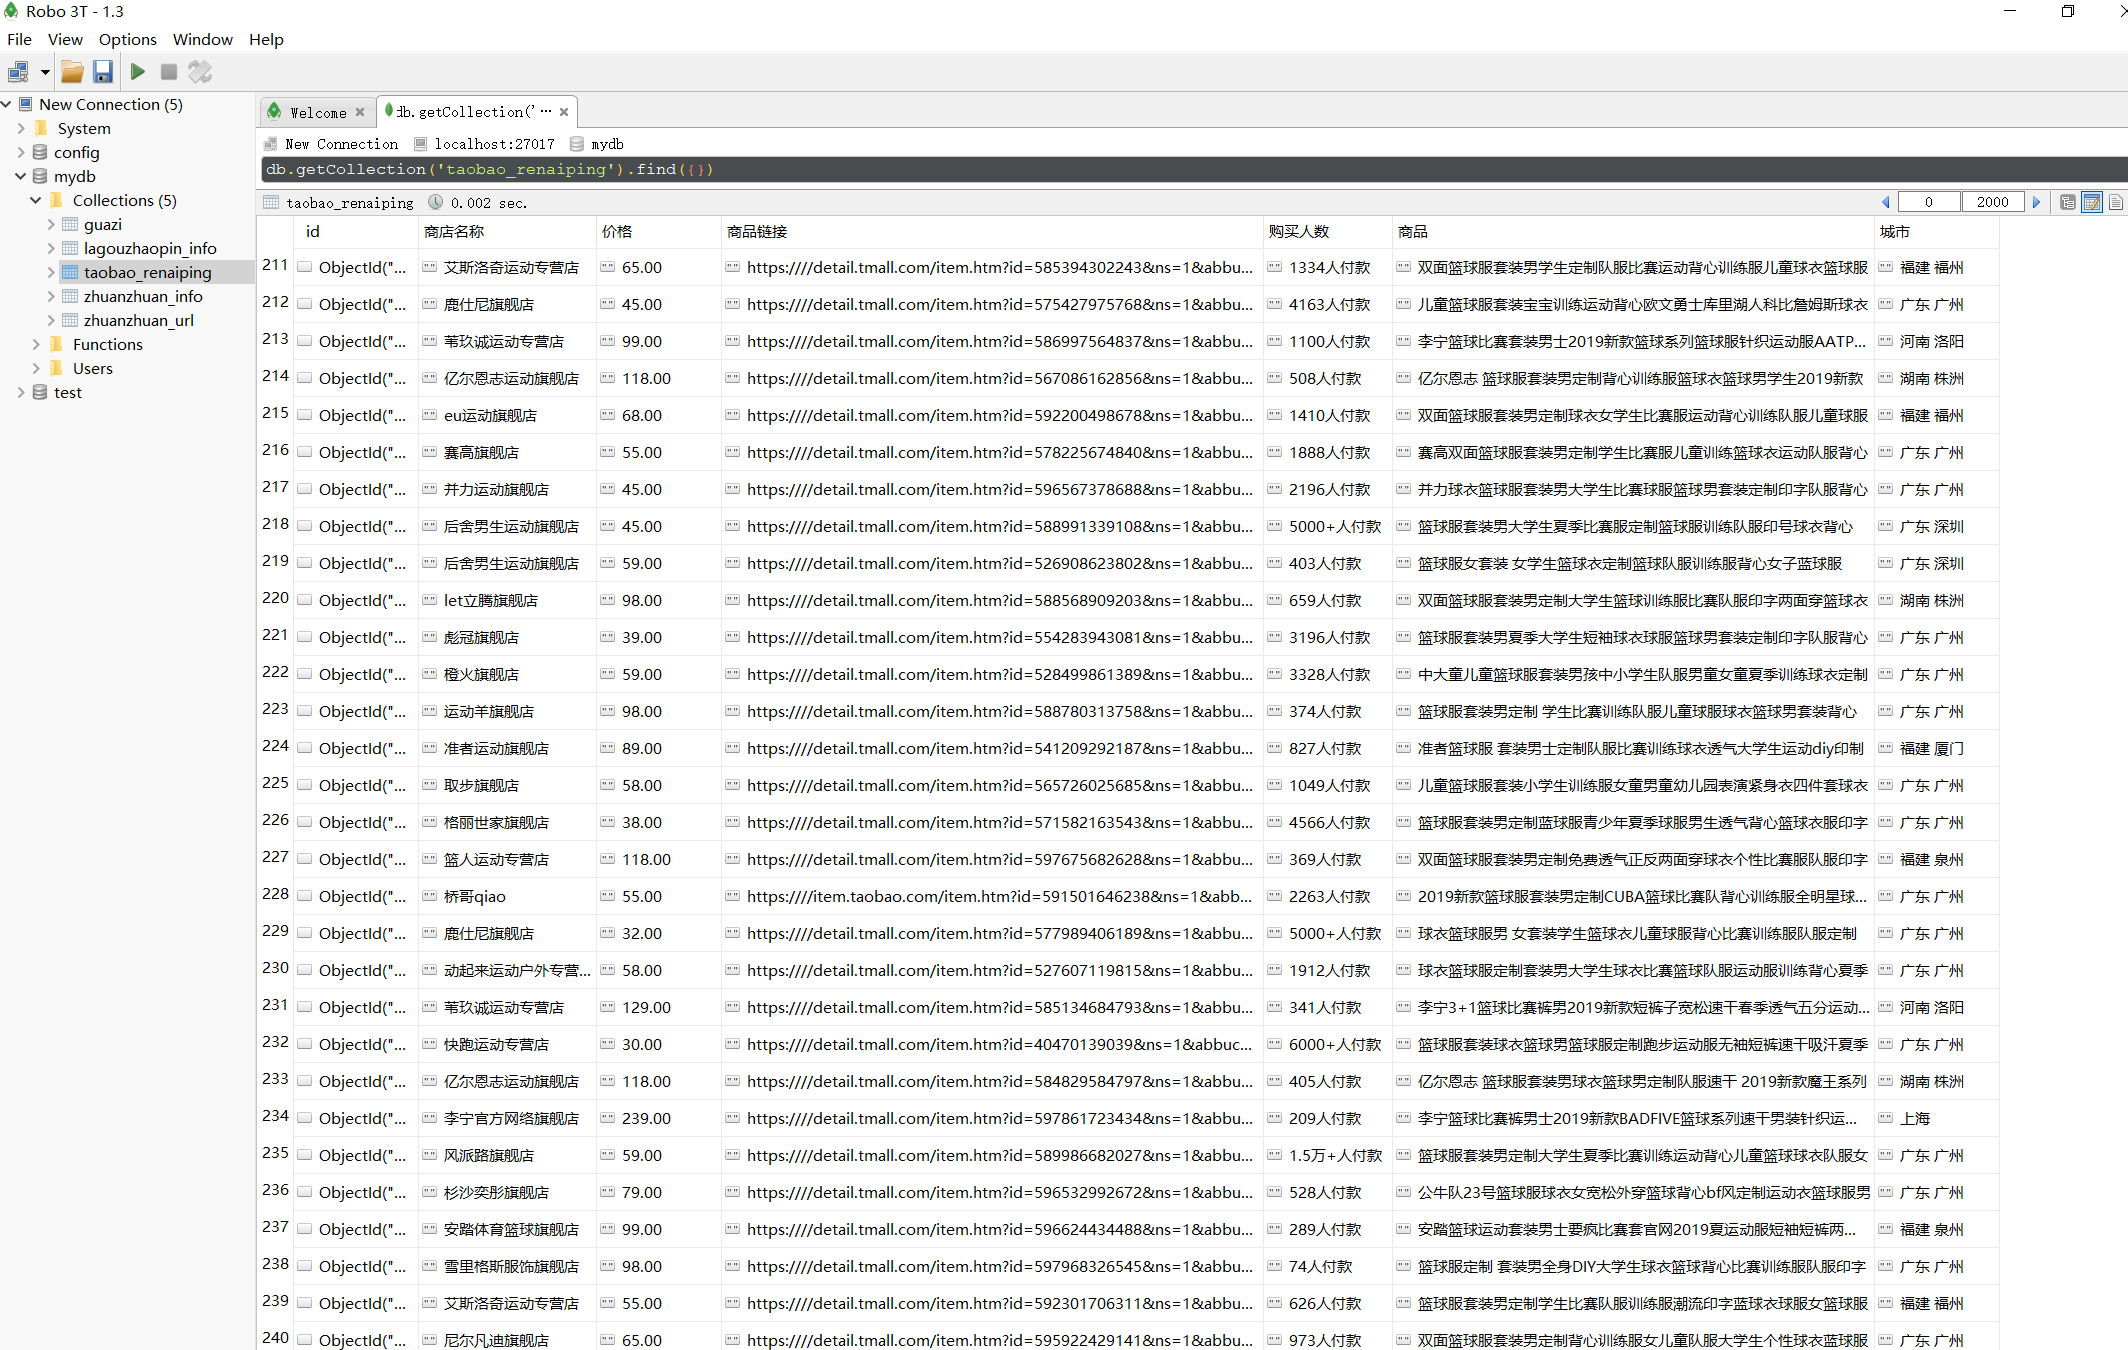Switch results to text view mode icon
This screenshot has height=1350, width=2128.
(x=2116, y=202)
